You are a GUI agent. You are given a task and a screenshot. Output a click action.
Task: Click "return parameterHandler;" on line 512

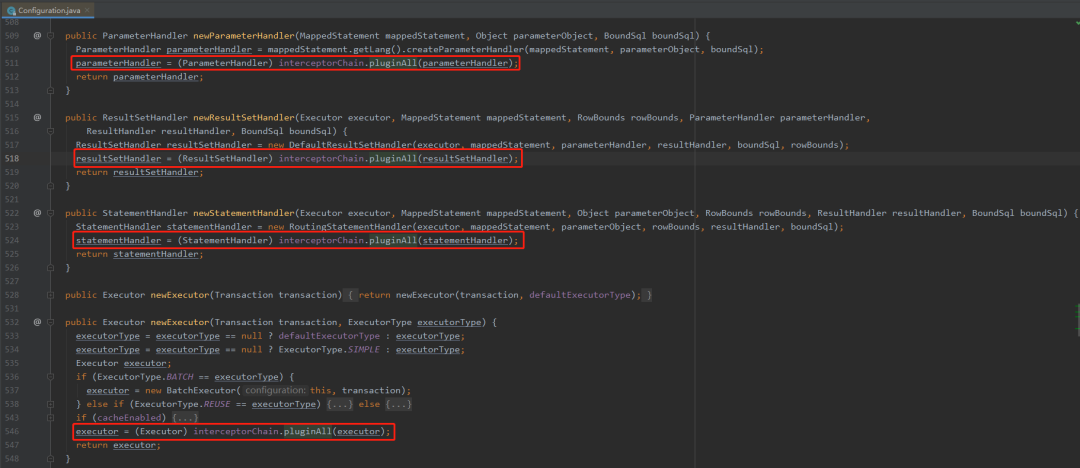coord(141,77)
